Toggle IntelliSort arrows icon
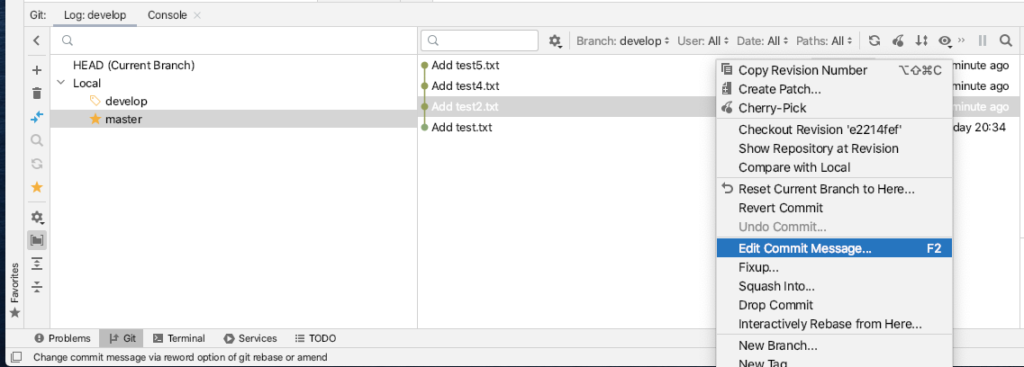Image resolution: width=1024 pixels, height=367 pixels. (x=921, y=40)
